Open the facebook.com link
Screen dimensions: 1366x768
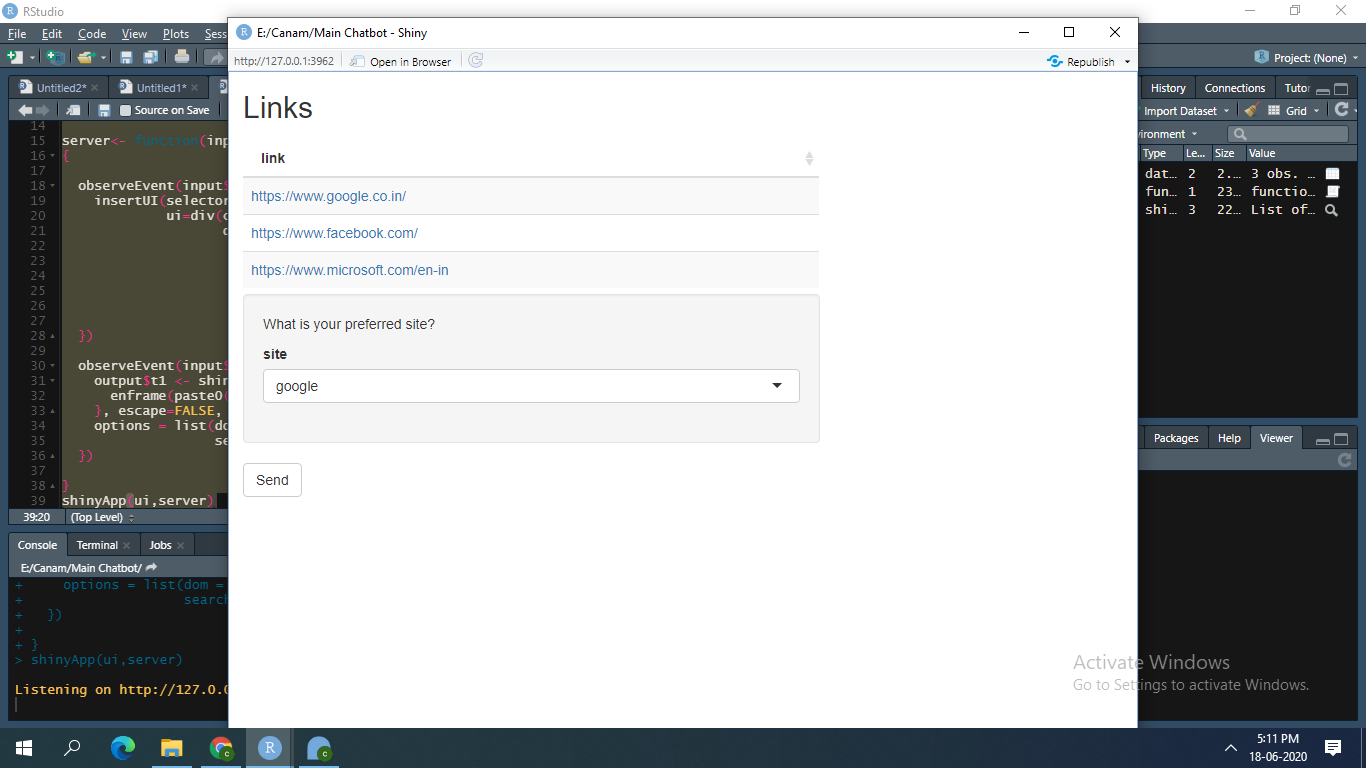coord(334,233)
